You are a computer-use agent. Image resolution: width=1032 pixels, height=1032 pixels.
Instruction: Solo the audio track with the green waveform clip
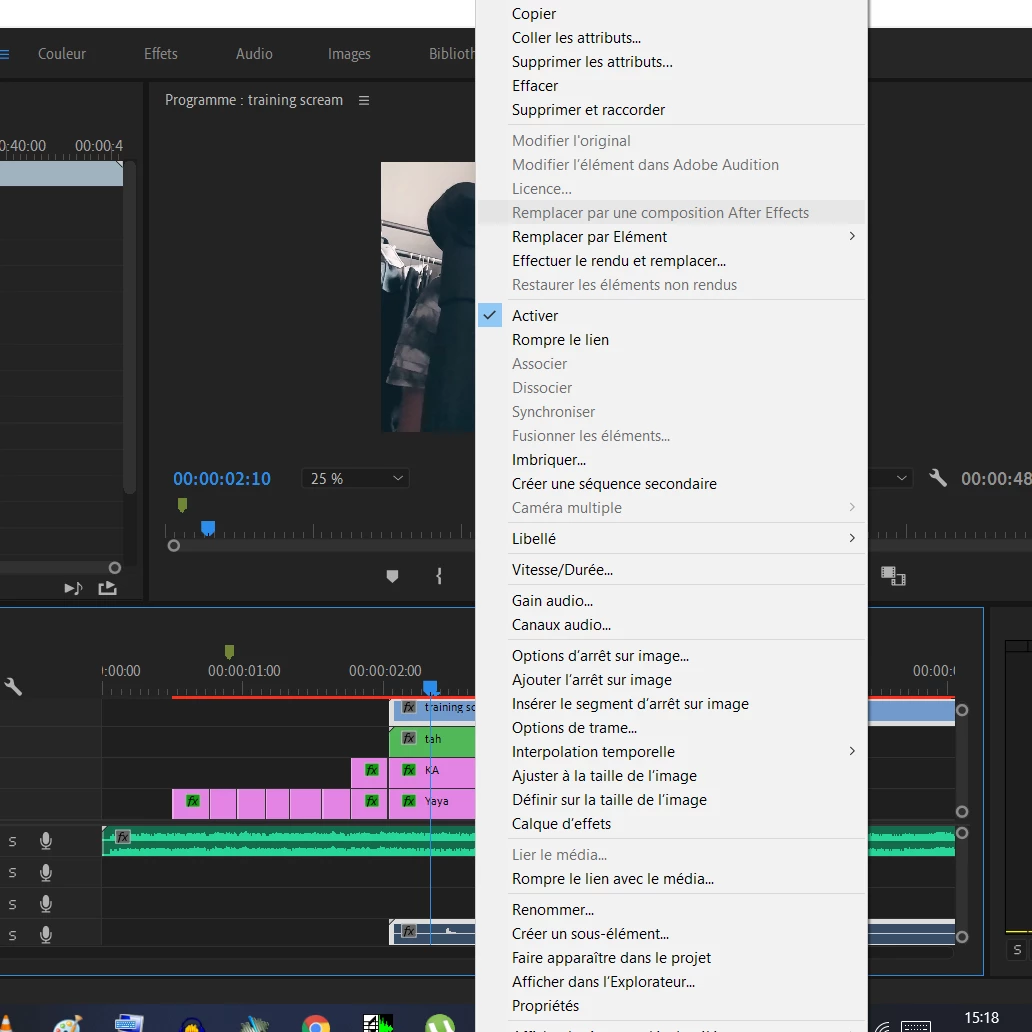pos(12,841)
